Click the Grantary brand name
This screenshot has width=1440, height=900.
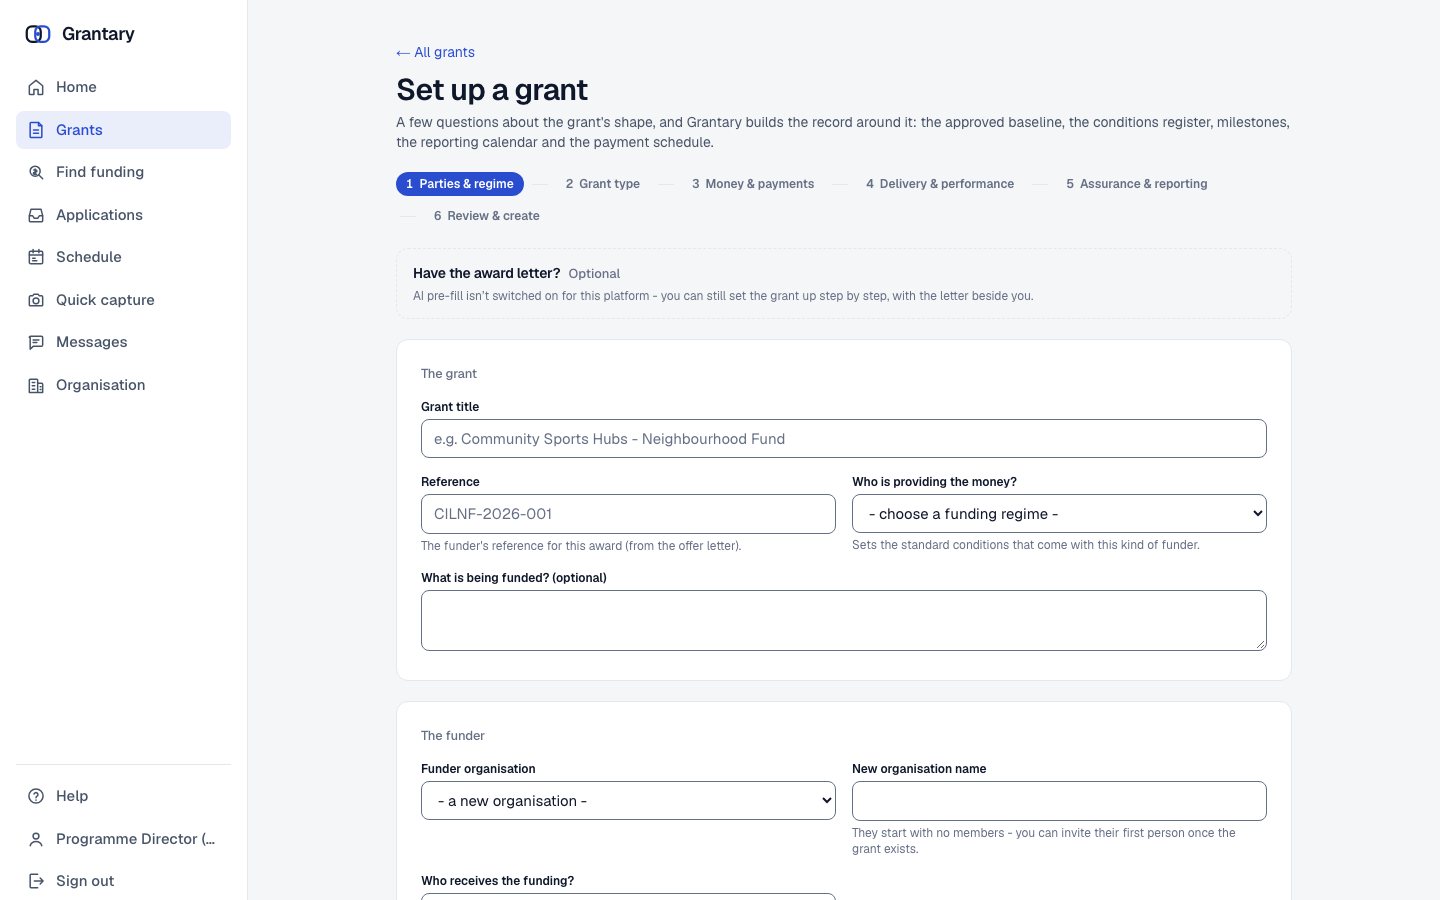tap(98, 34)
